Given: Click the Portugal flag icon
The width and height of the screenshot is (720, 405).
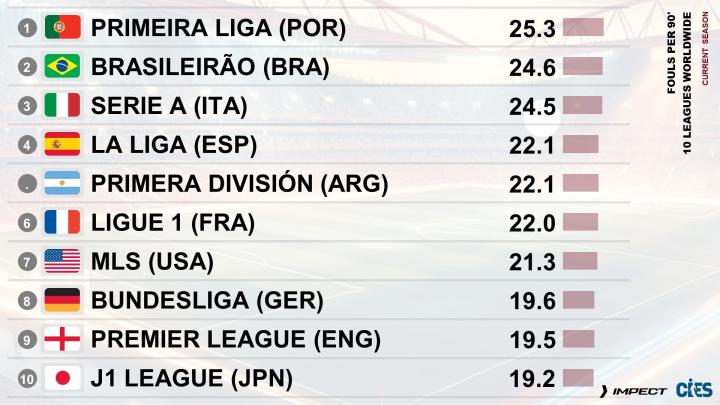Looking at the screenshot, I should 62,28.
